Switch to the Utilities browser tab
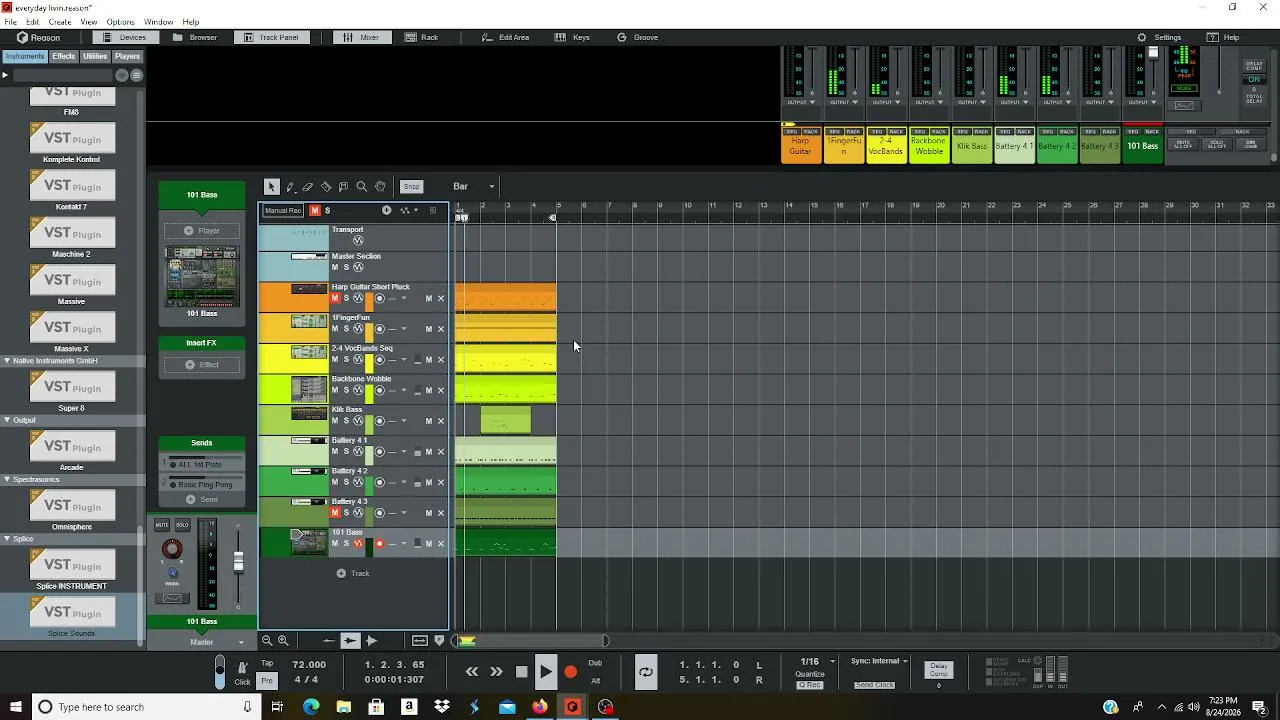This screenshot has height=720, width=1280. pos(95,57)
